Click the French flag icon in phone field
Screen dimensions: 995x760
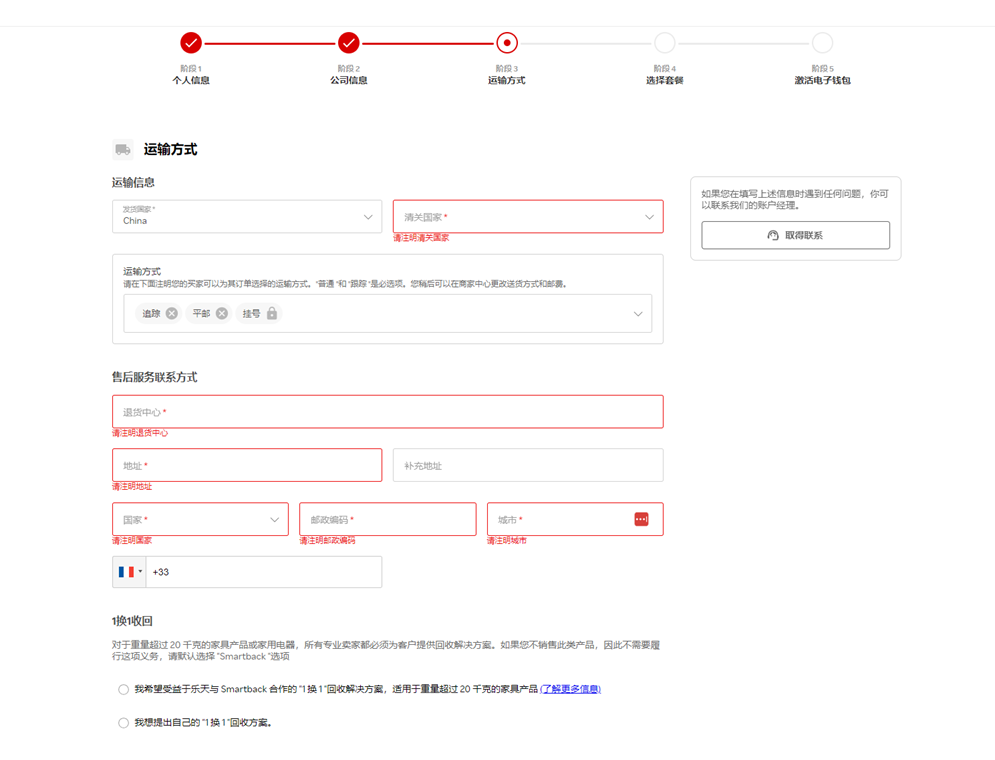tap(127, 571)
